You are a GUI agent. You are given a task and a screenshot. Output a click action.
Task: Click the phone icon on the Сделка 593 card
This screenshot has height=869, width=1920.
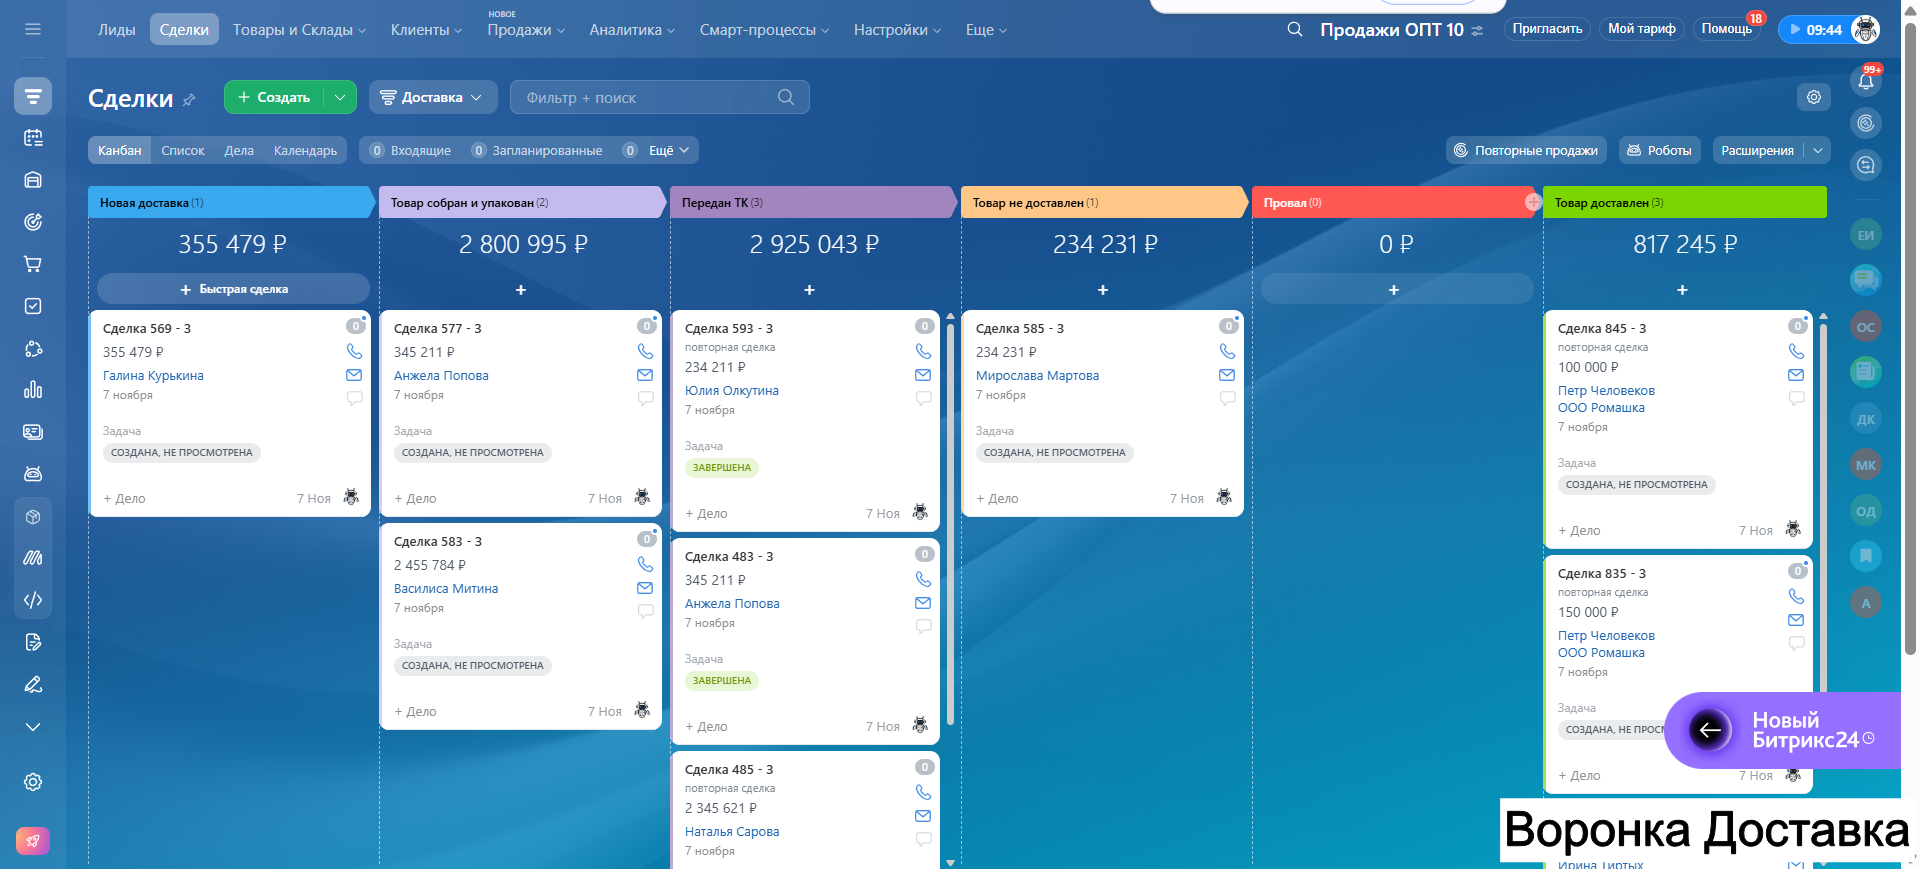click(x=923, y=351)
